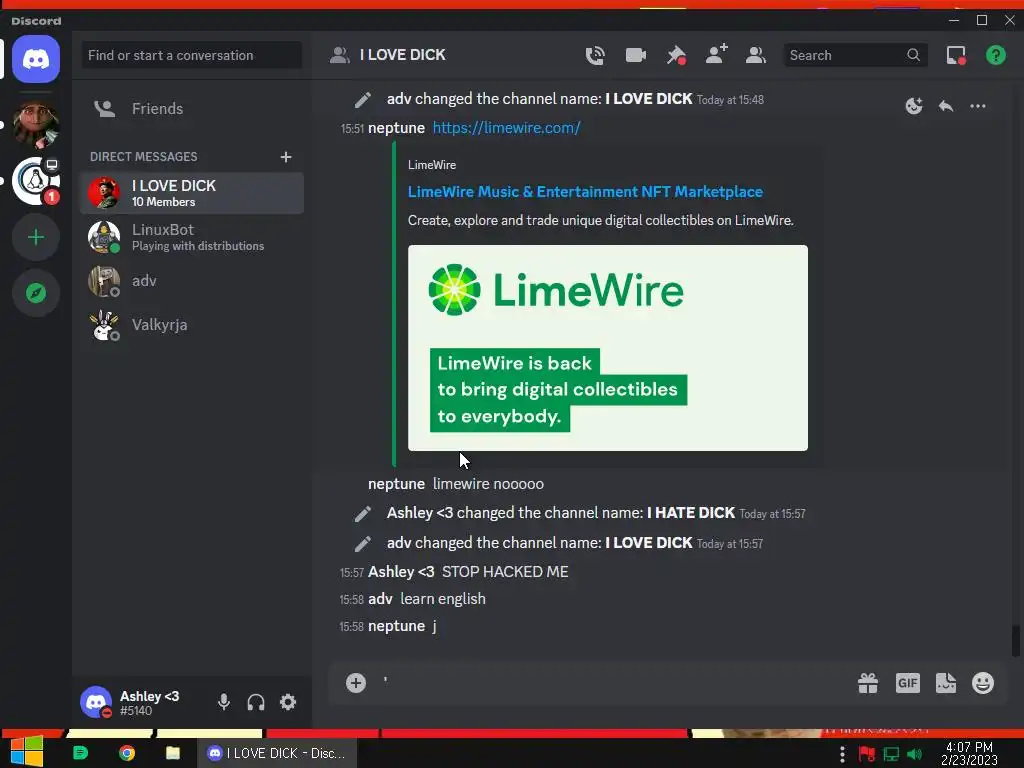Image resolution: width=1024 pixels, height=768 pixels.
Task: Click the Search box in the header
Action: pos(855,56)
